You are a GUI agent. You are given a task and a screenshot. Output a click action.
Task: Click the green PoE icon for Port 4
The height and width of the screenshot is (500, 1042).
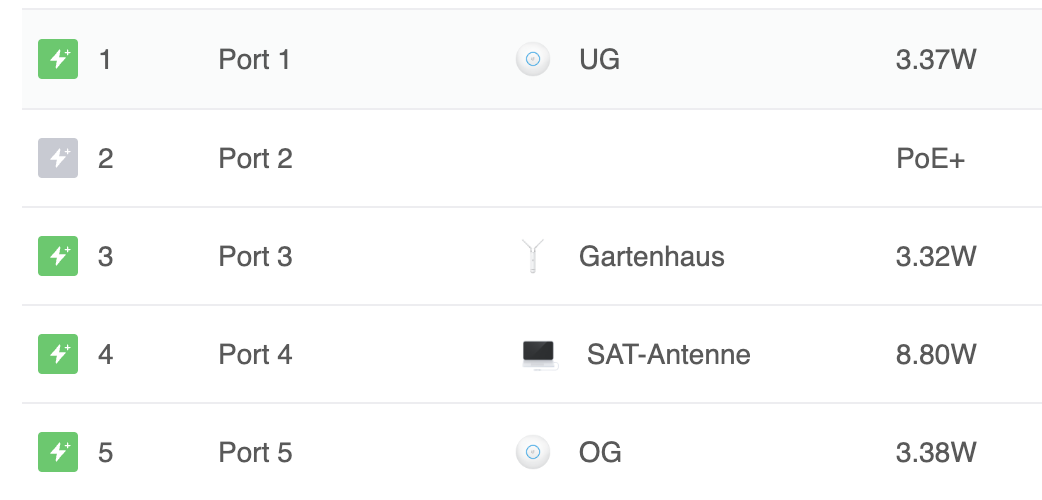57,354
